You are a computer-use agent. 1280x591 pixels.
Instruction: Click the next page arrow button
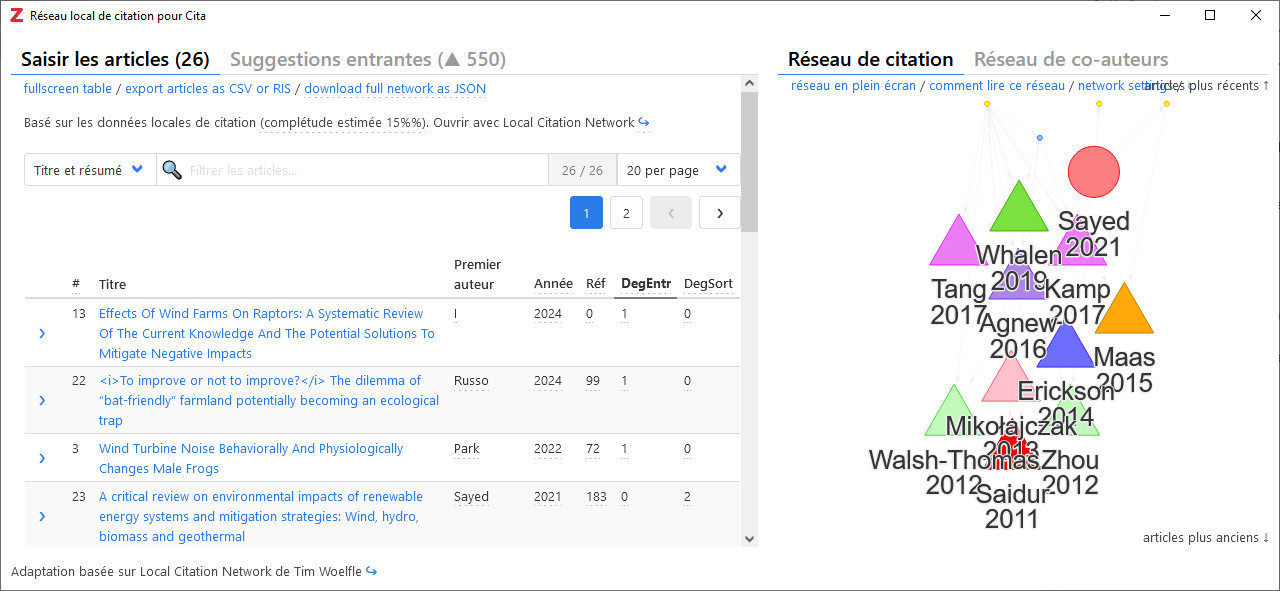click(719, 213)
